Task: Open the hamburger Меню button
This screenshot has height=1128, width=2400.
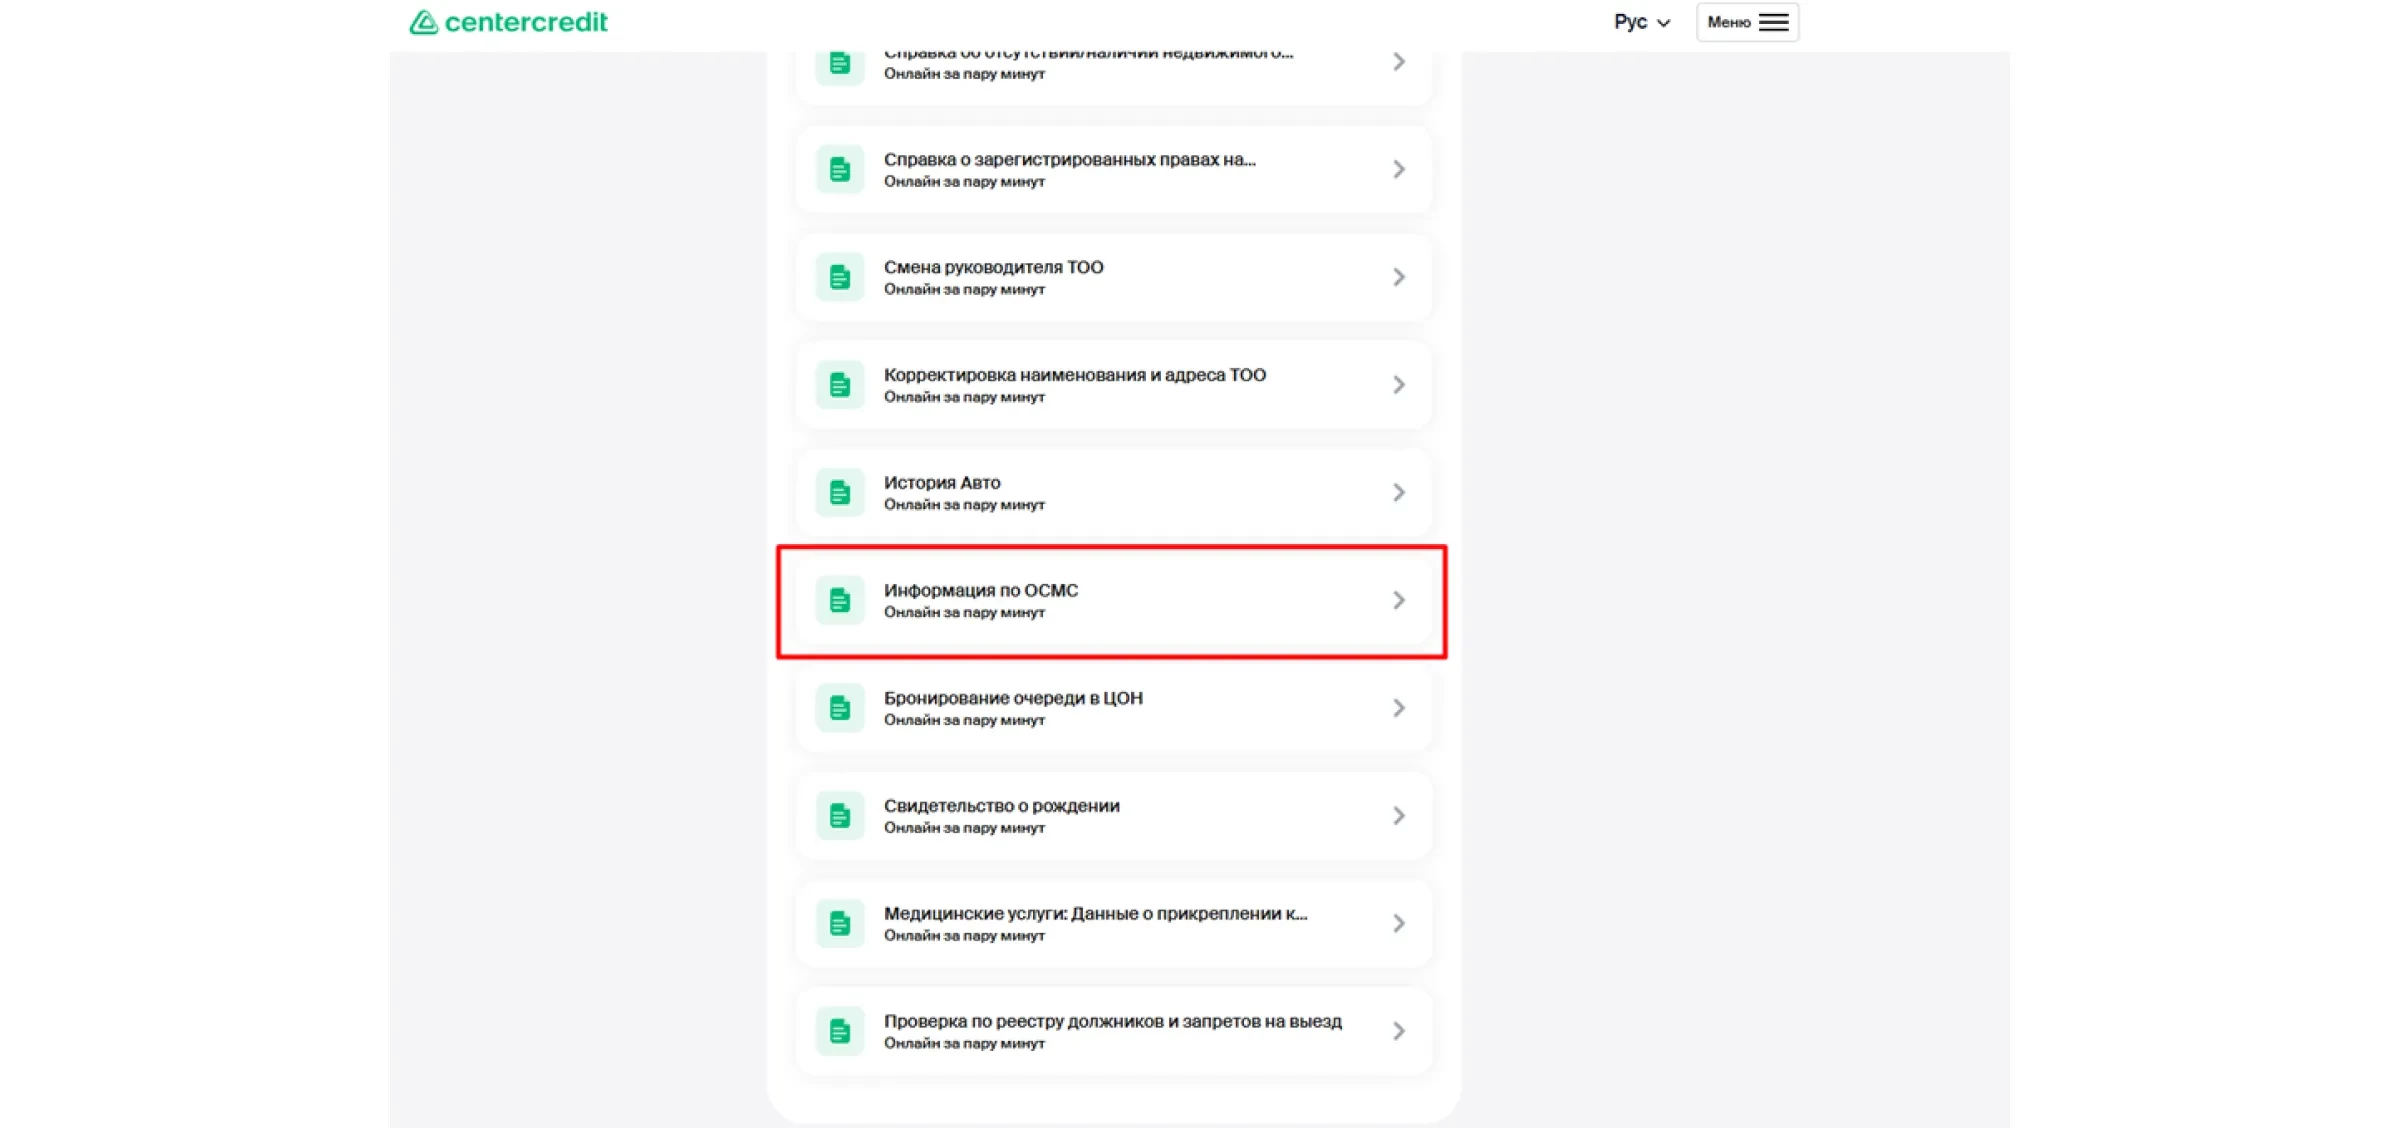Action: (1746, 21)
